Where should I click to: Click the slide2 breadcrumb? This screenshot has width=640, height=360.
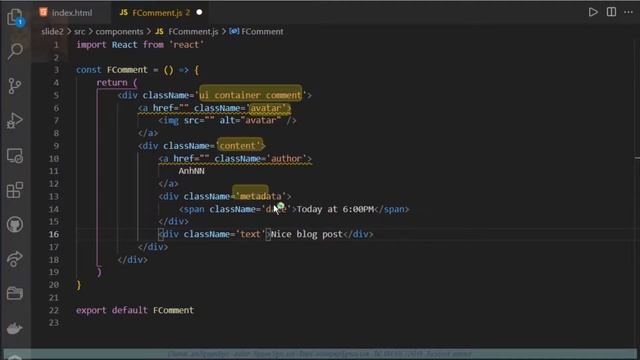(52, 31)
